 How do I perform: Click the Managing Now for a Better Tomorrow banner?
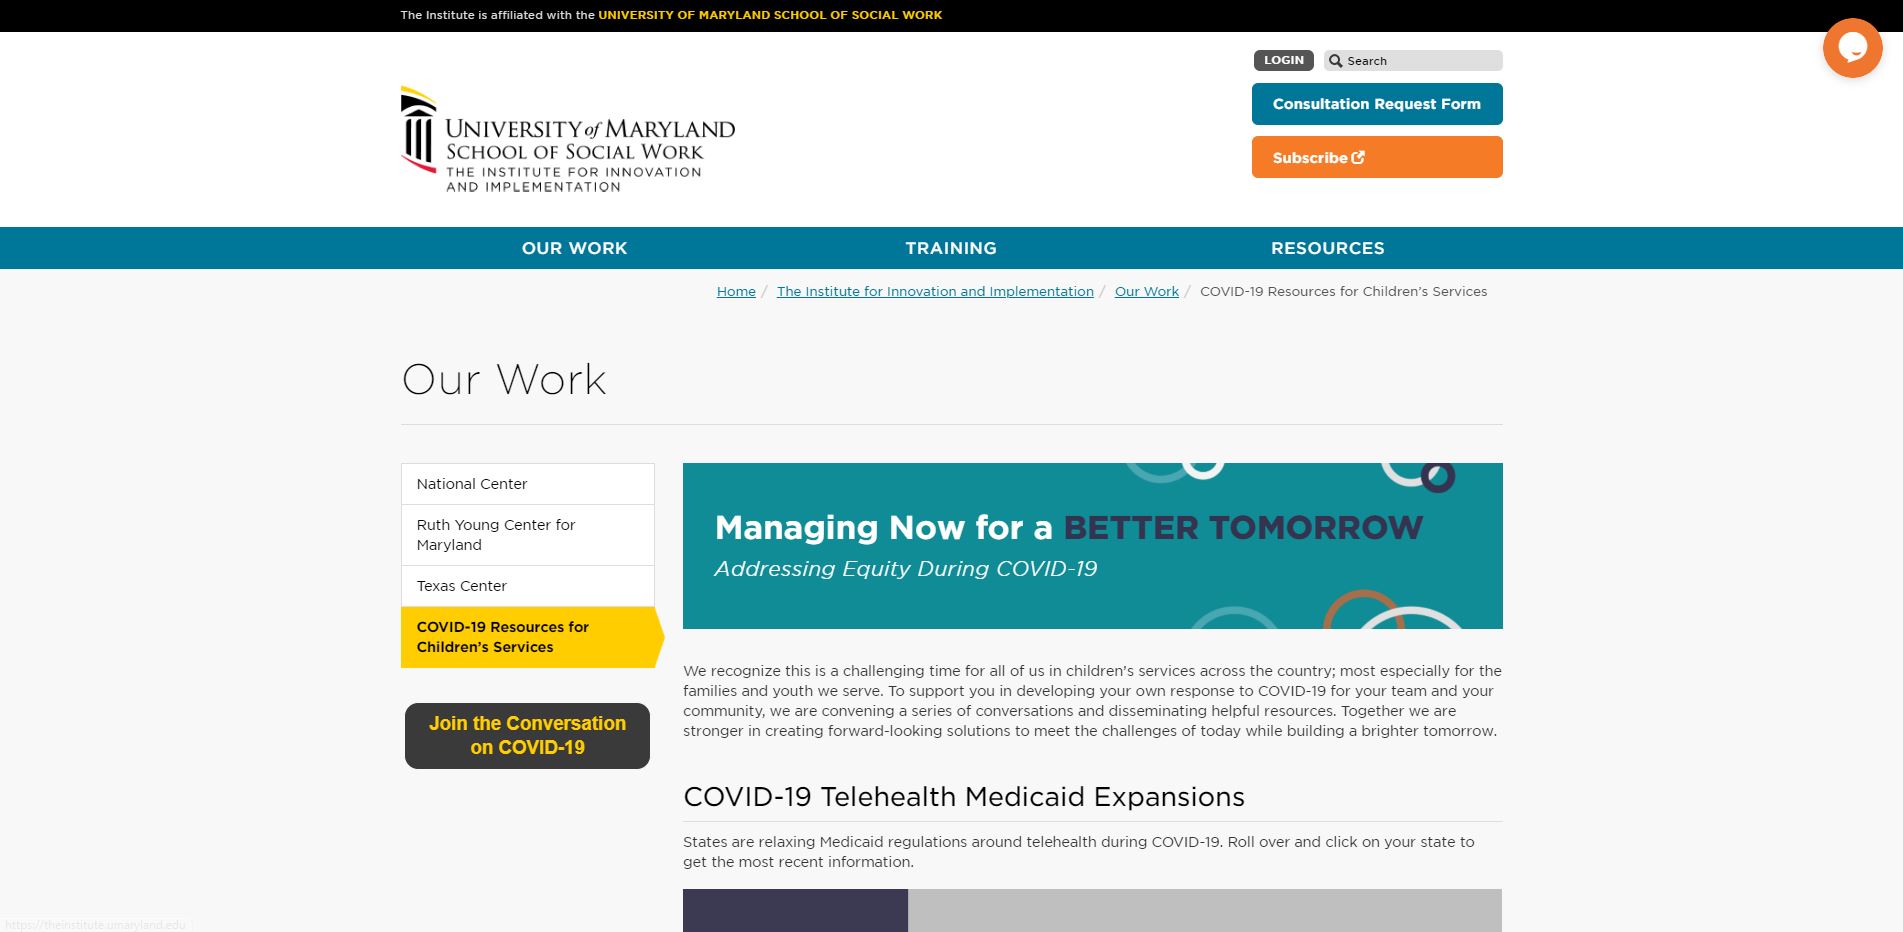point(1092,546)
